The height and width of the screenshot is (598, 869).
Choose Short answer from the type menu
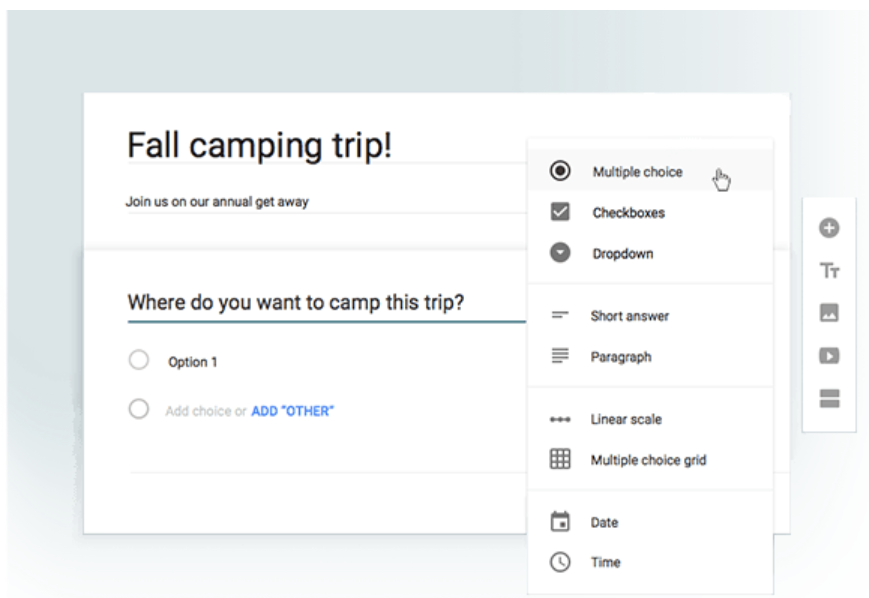(x=629, y=315)
